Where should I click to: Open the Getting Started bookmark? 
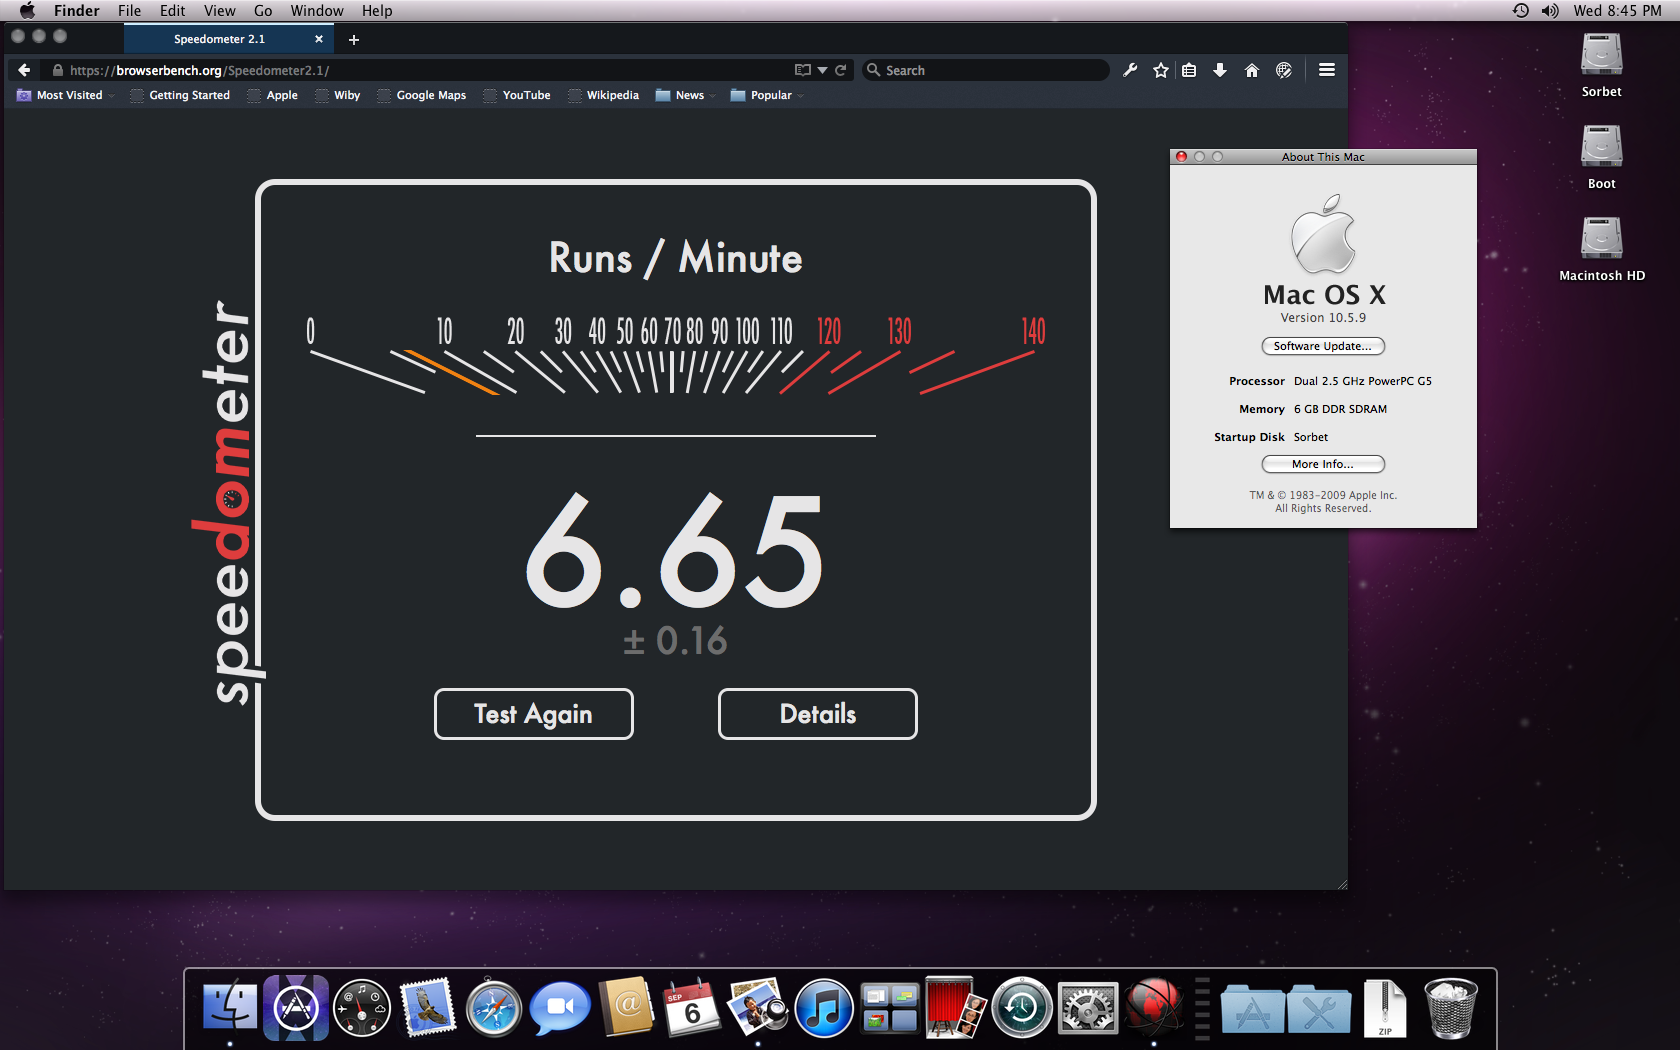(x=180, y=95)
